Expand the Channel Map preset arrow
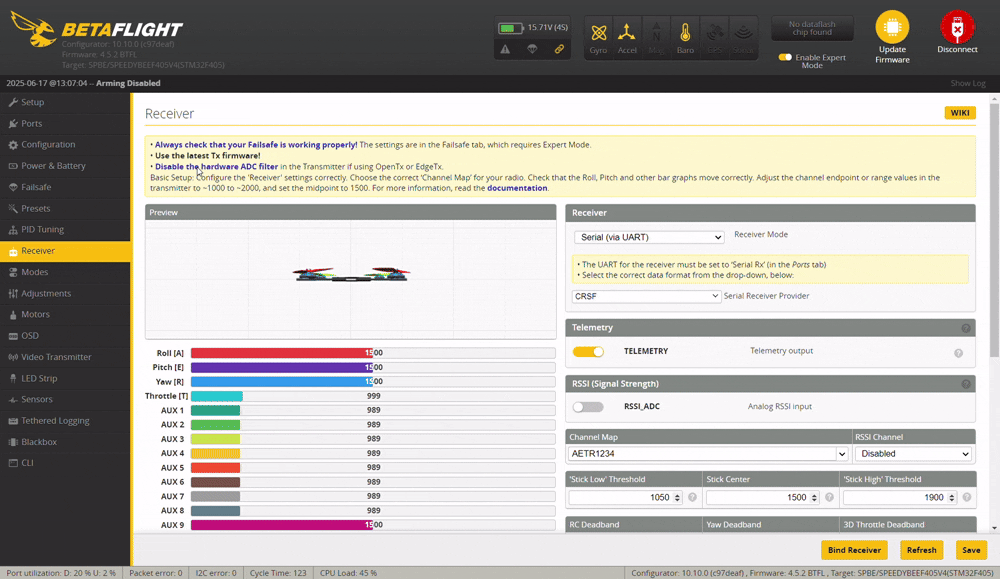This screenshot has height=579, width=1000. click(842, 454)
